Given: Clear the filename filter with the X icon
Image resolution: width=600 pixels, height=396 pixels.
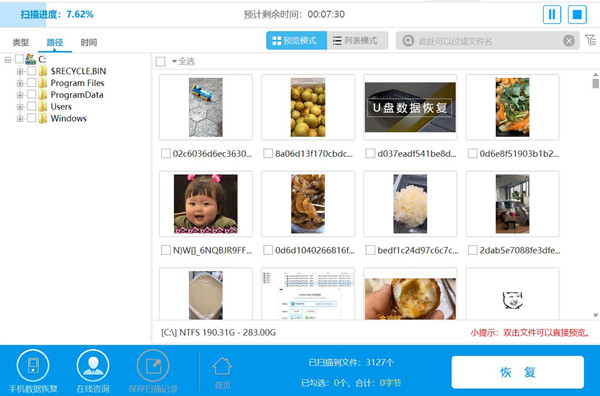Looking at the screenshot, I should [569, 41].
